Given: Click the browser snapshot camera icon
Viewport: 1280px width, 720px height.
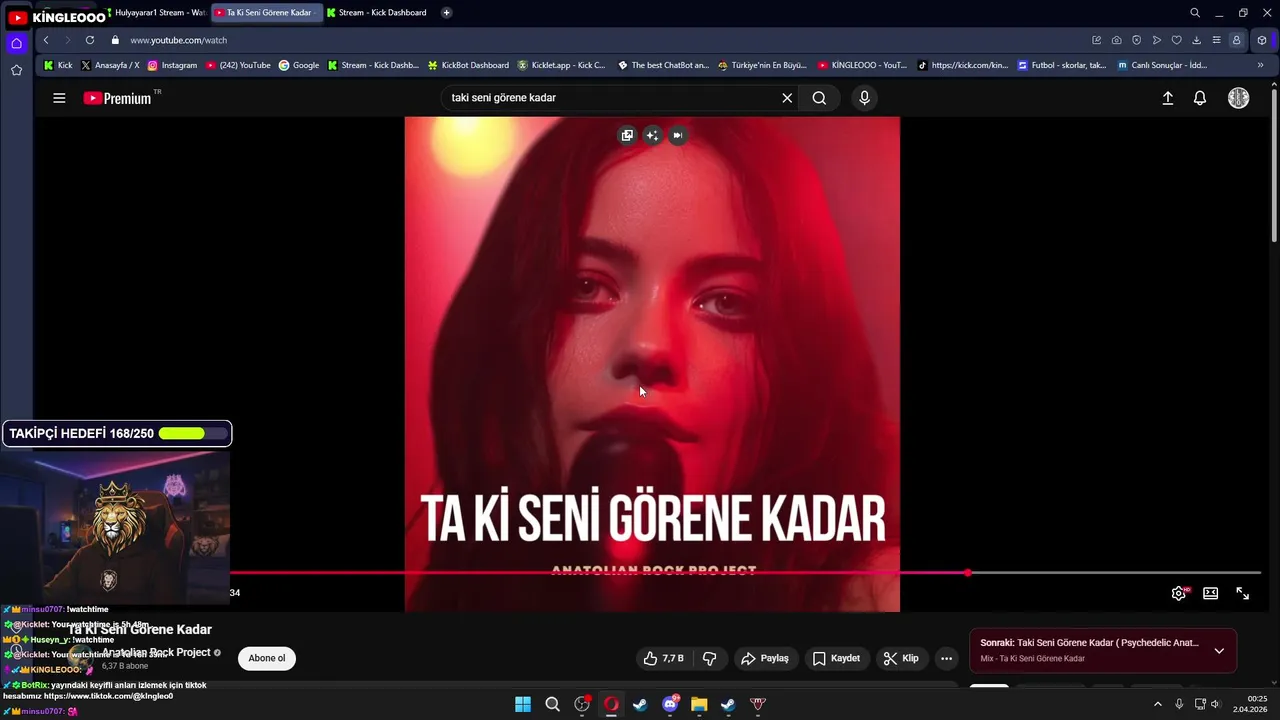Looking at the screenshot, I should pyautogui.click(x=1117, y=40).
